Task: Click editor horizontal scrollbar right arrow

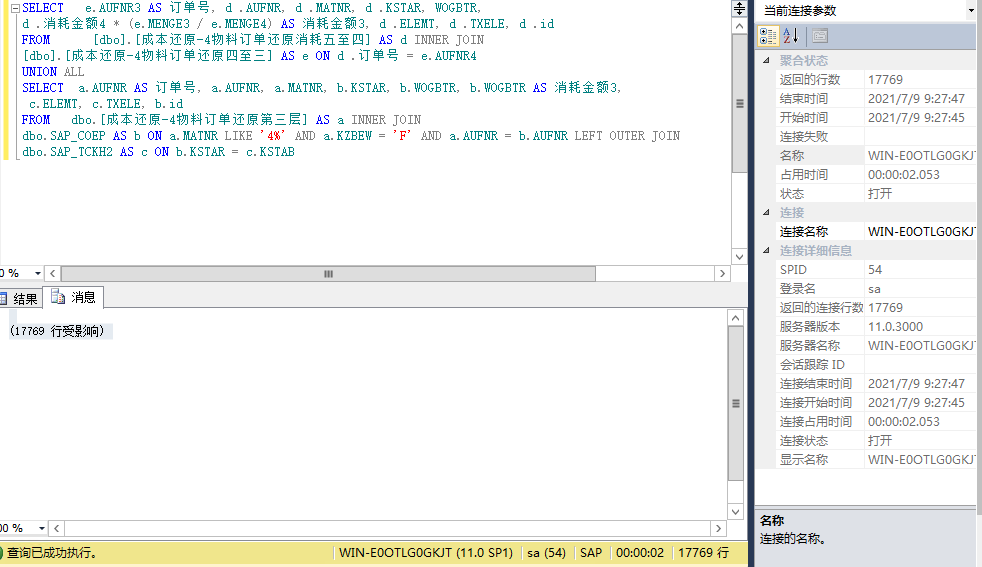Action: (x=723, y=274)
